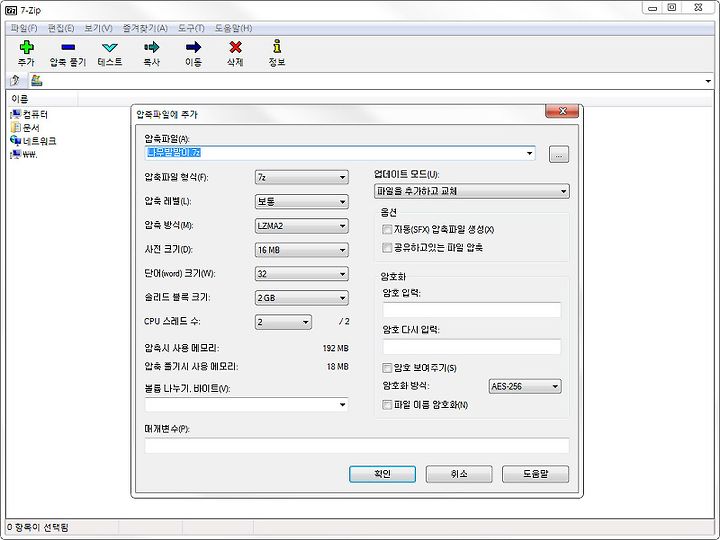Click the 매개변수(P) parameters field
The width and height of the screenshot is (720, 540).
point(357,445)
